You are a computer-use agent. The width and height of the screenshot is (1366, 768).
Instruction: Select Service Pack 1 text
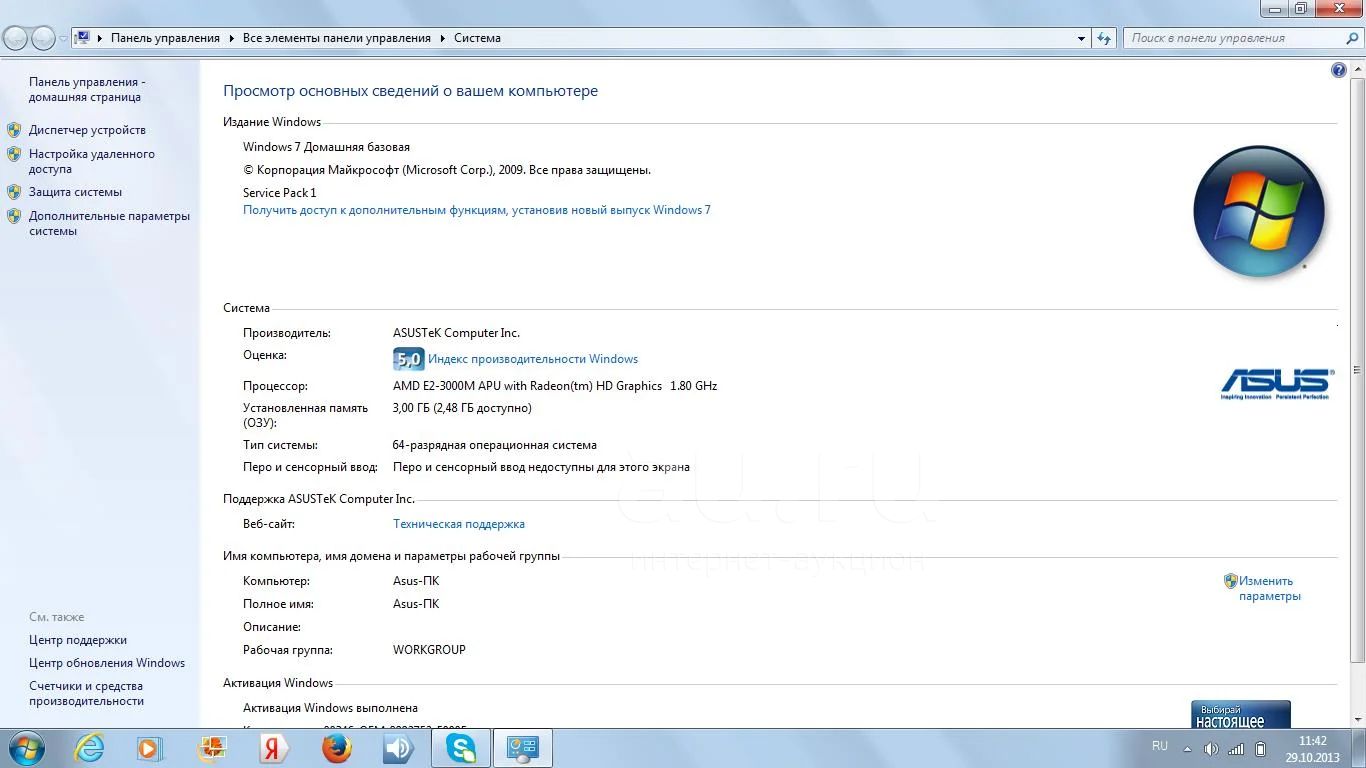(x=279, y=193)
